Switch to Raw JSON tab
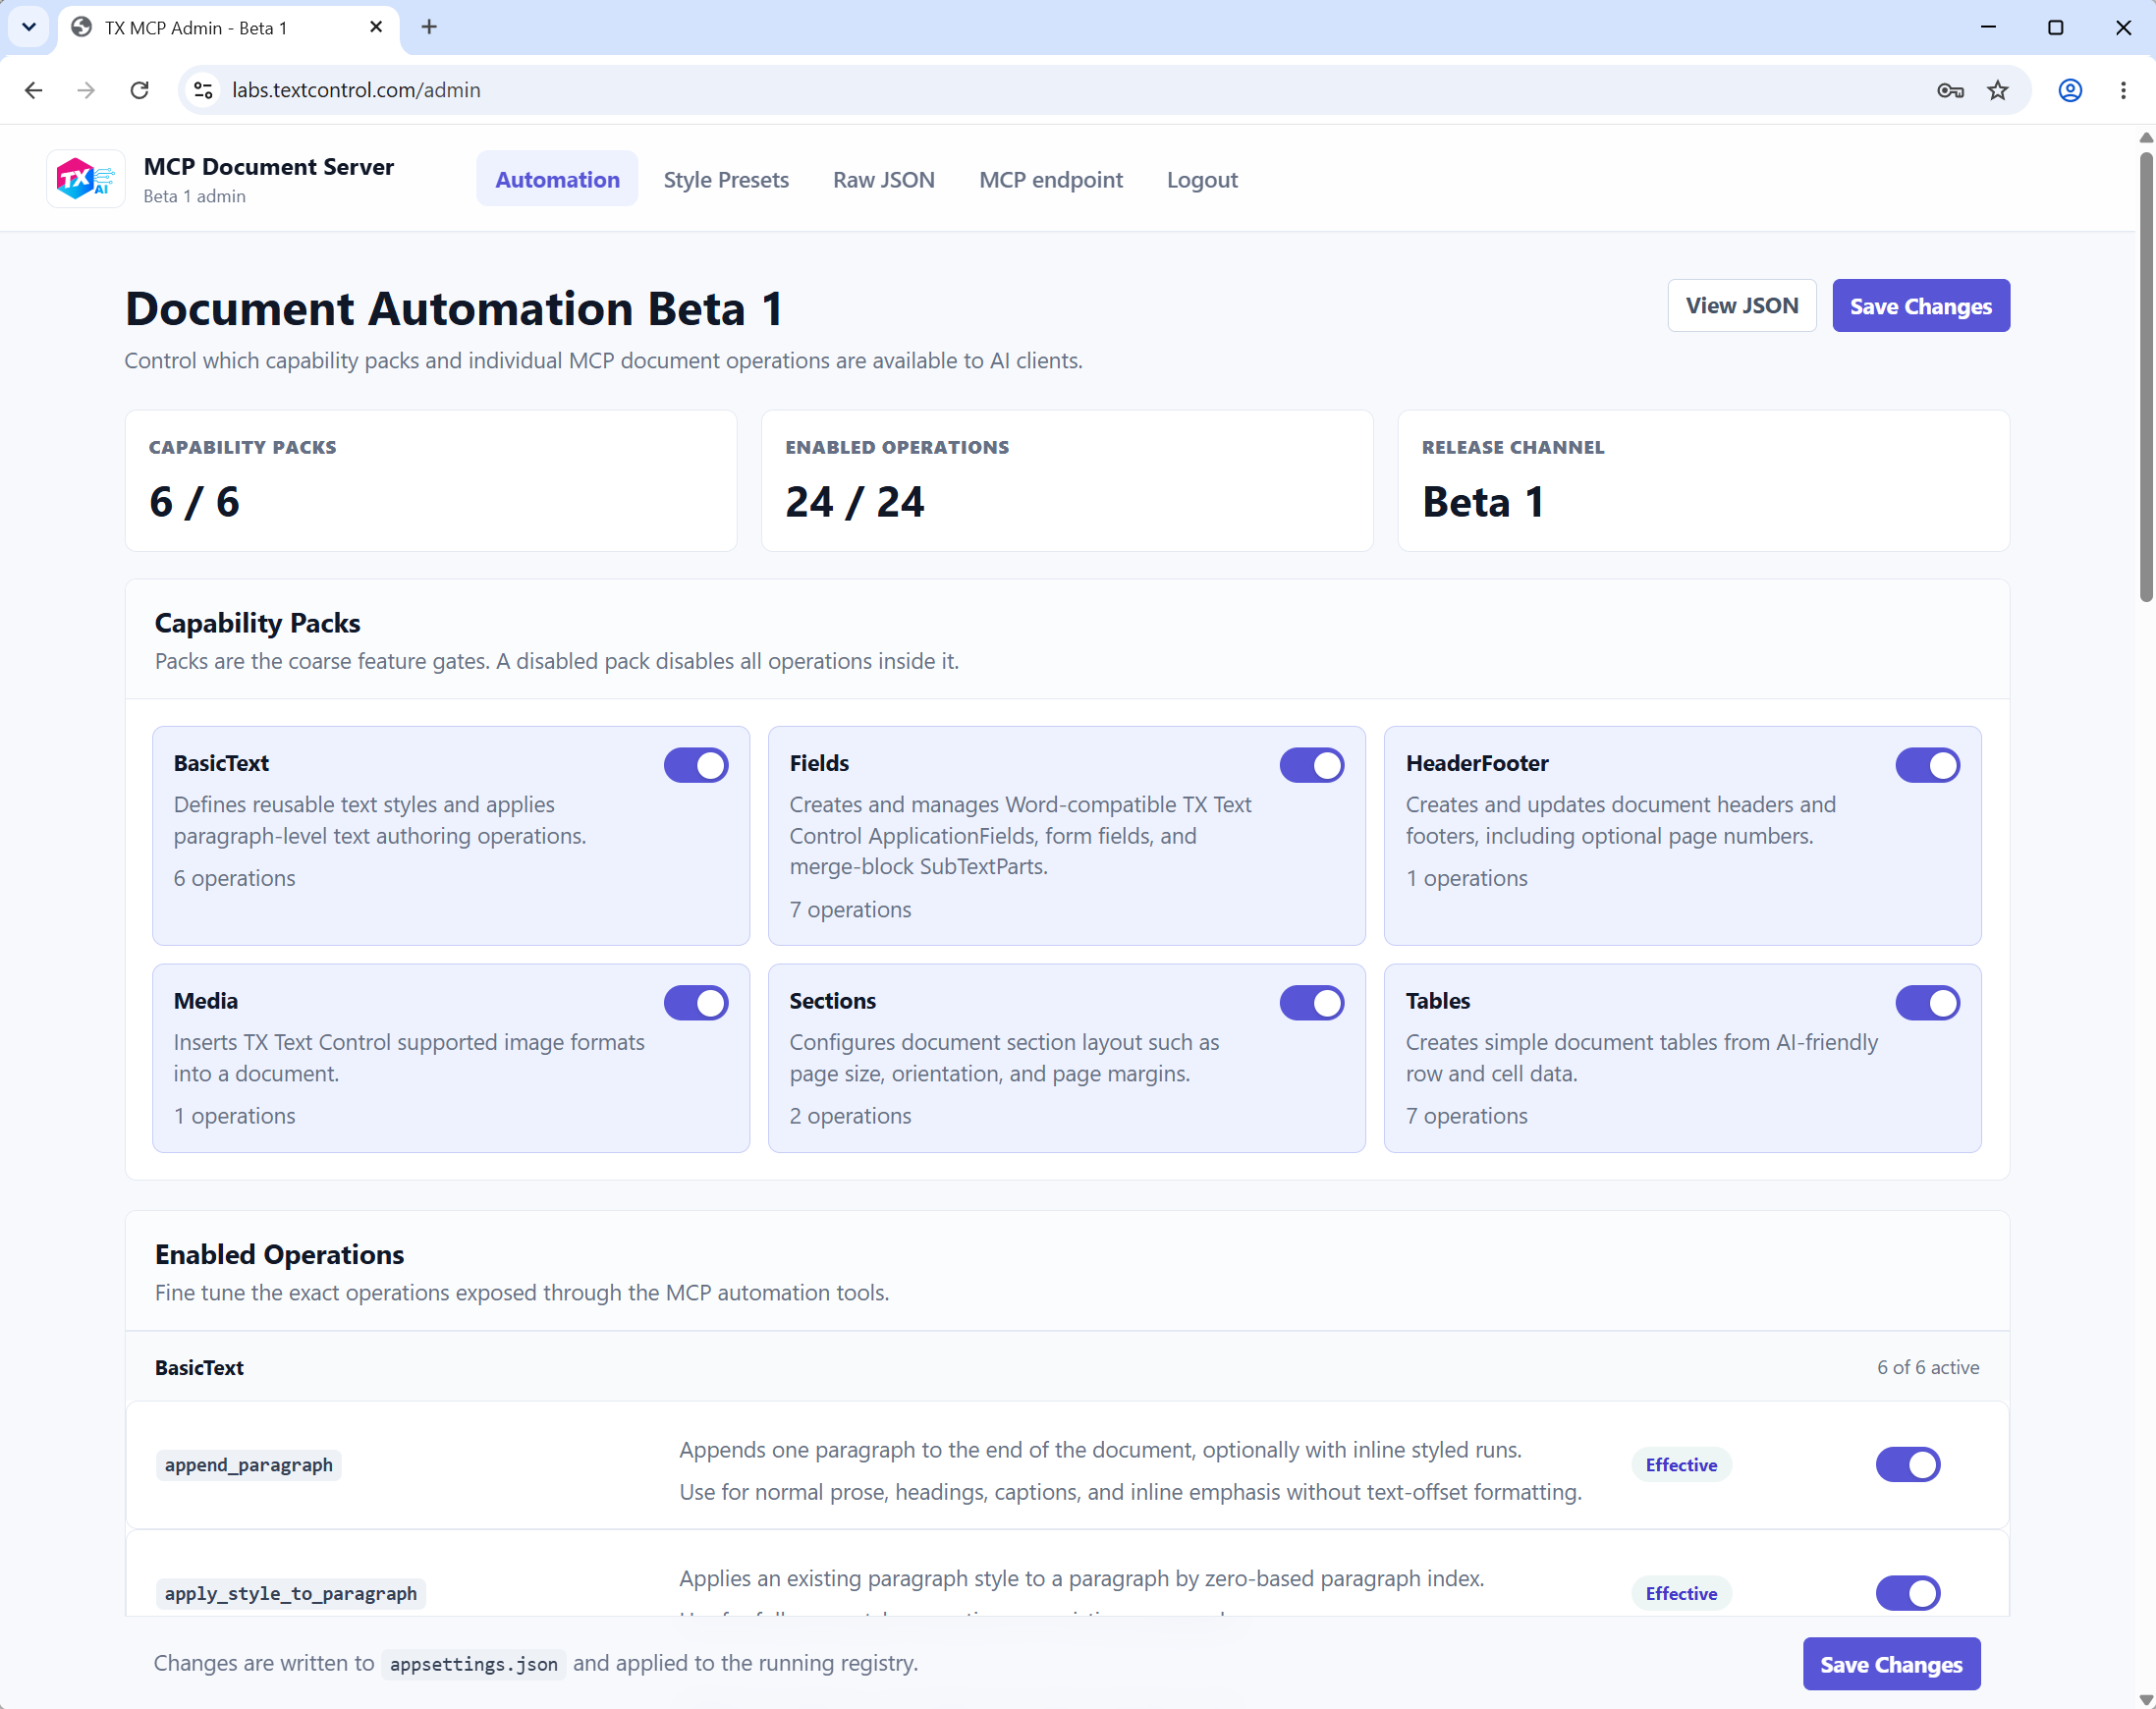Screen dimensions: 2156x1709 coord(884,179)
